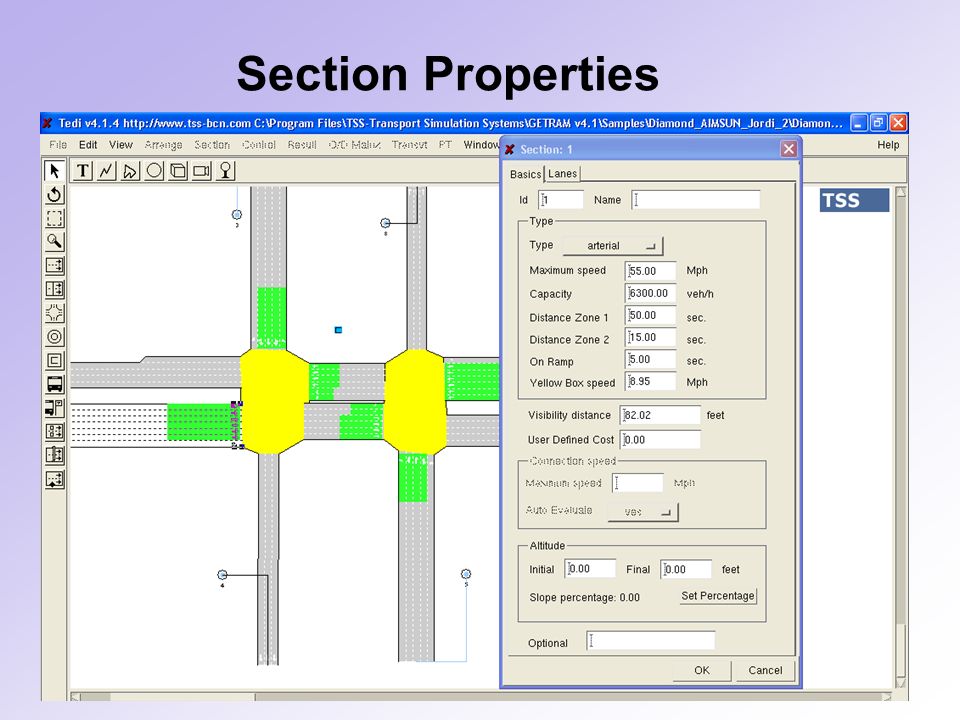
Task: Focus the Optional text field
Action: [650, 641]
